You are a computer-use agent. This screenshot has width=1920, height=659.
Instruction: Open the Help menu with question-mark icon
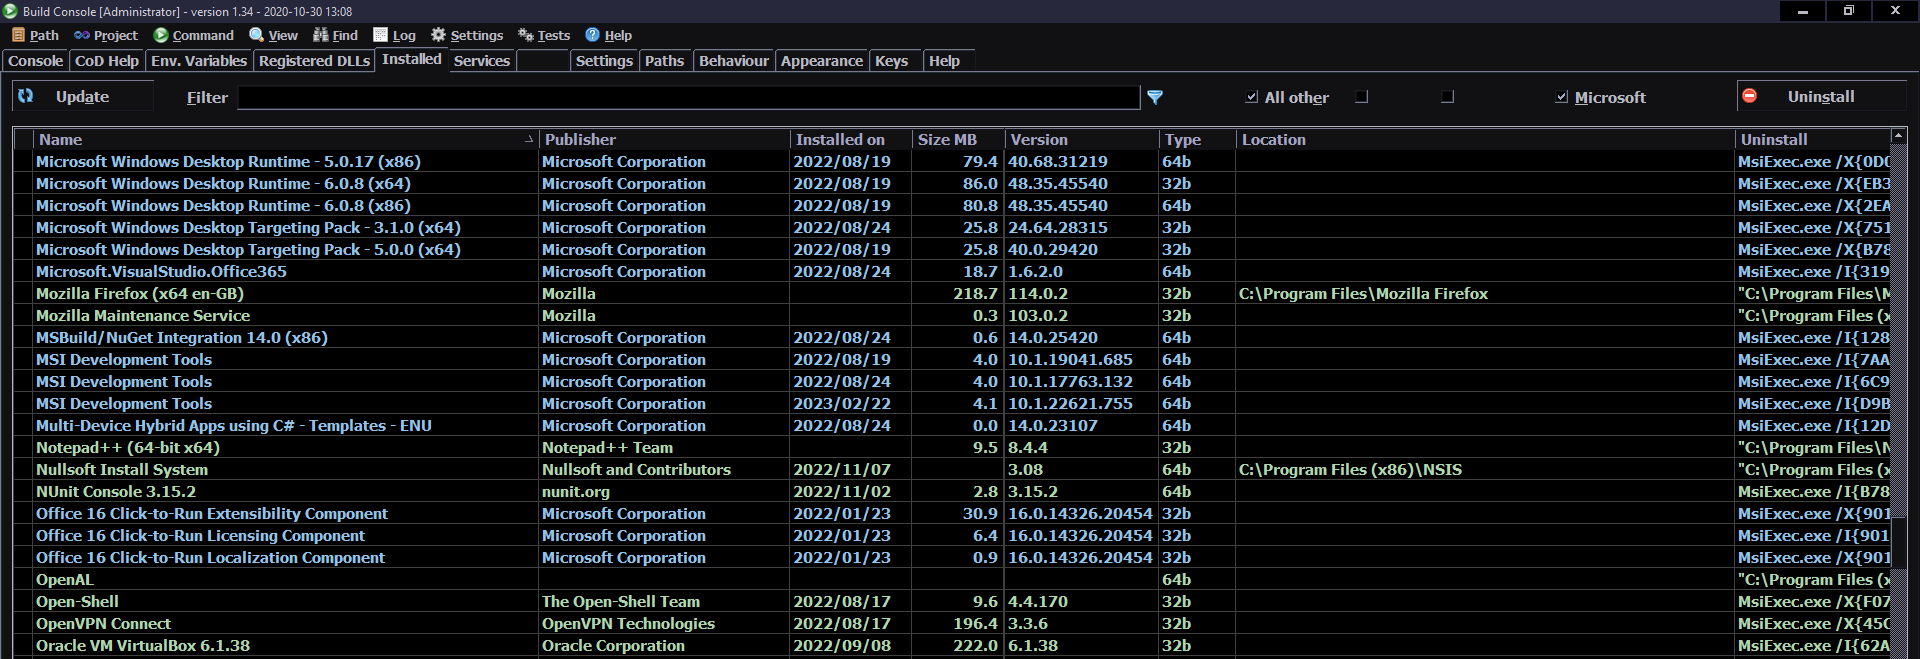pos(608,35)
